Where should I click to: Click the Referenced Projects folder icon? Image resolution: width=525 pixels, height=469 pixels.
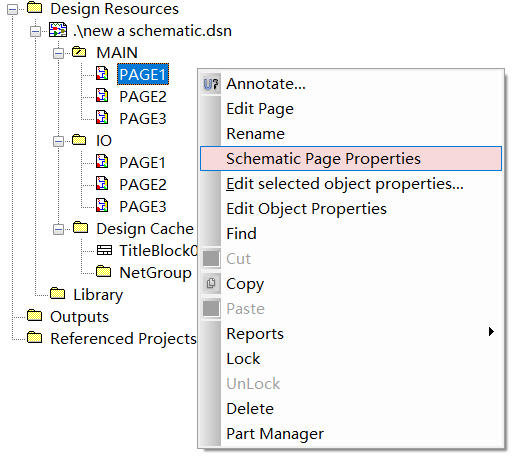pyautogui.click(x=34, y=337)
